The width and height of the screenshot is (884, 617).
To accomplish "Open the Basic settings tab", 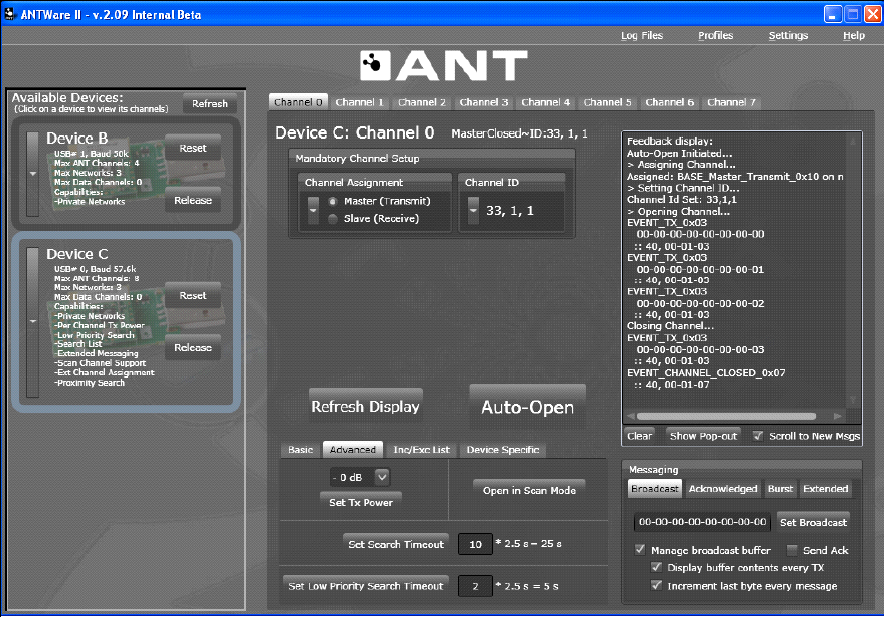I will [300, 449].
